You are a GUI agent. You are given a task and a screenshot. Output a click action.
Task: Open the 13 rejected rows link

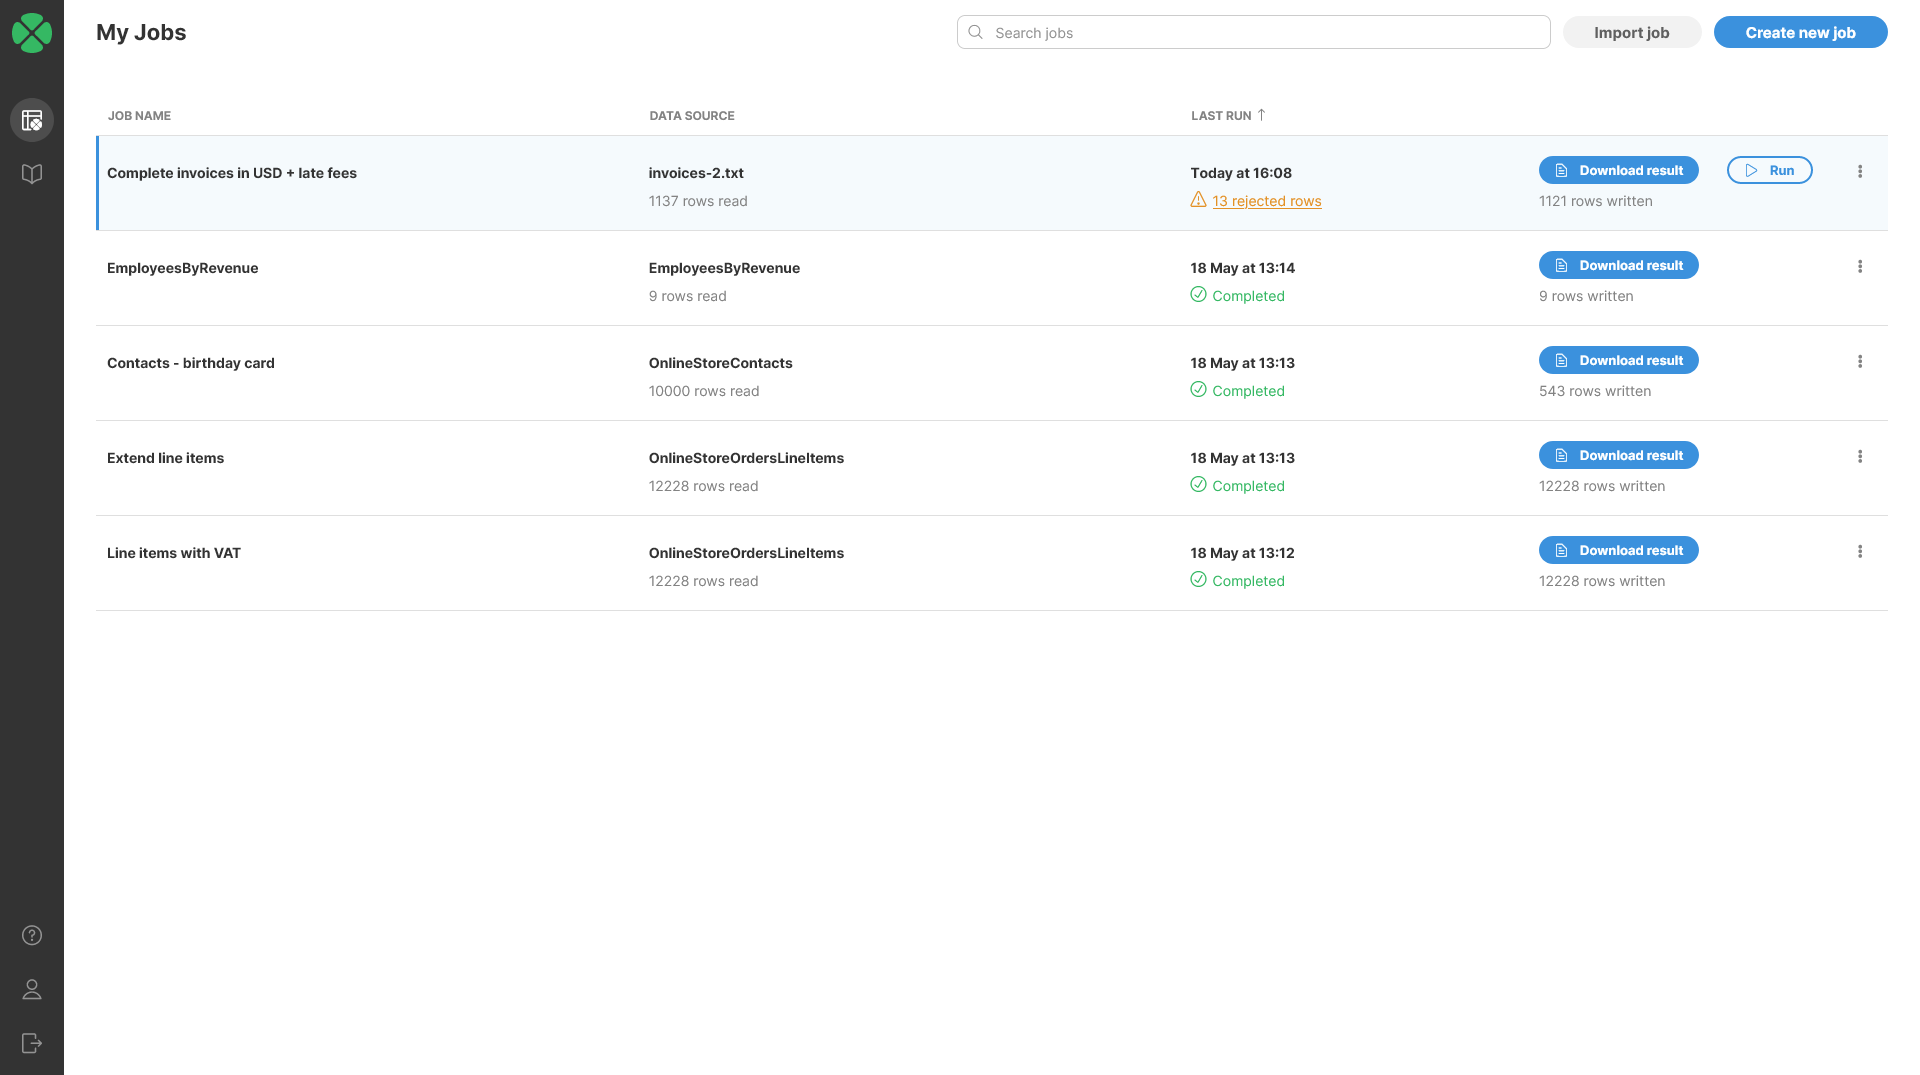(x=1266, y=201)
